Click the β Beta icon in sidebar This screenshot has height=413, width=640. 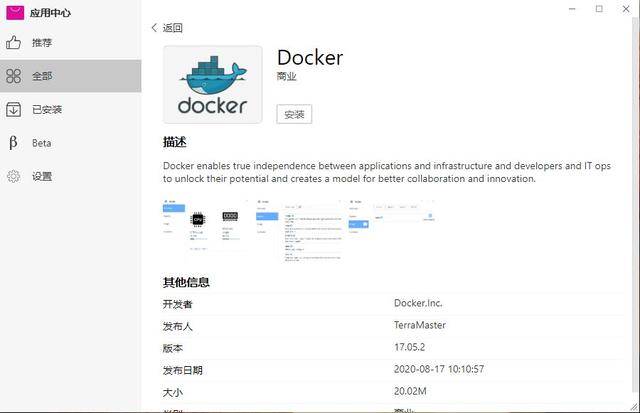(14, 143)
